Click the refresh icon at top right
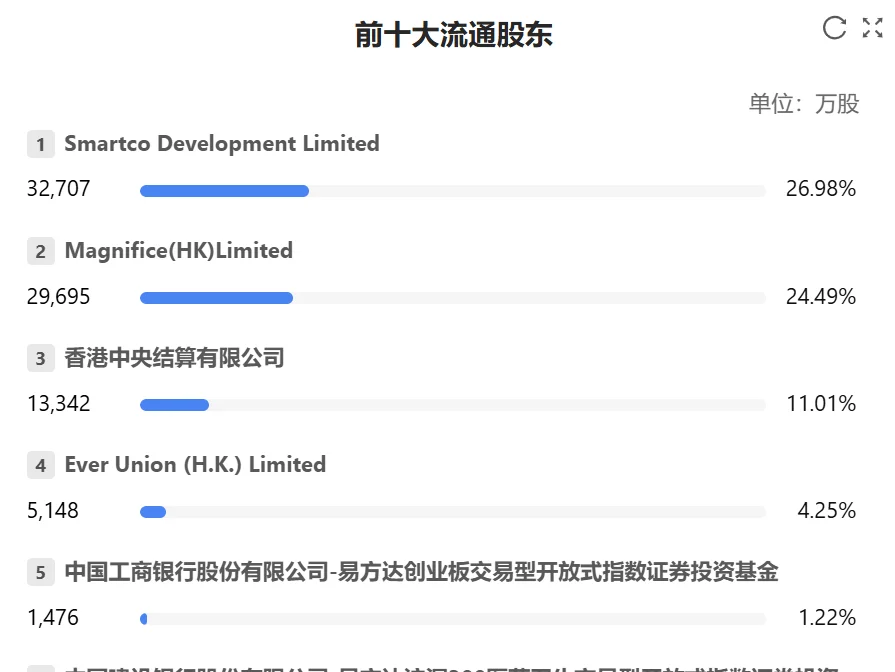Screen dimensions: 895x672 tap(834, 29)
